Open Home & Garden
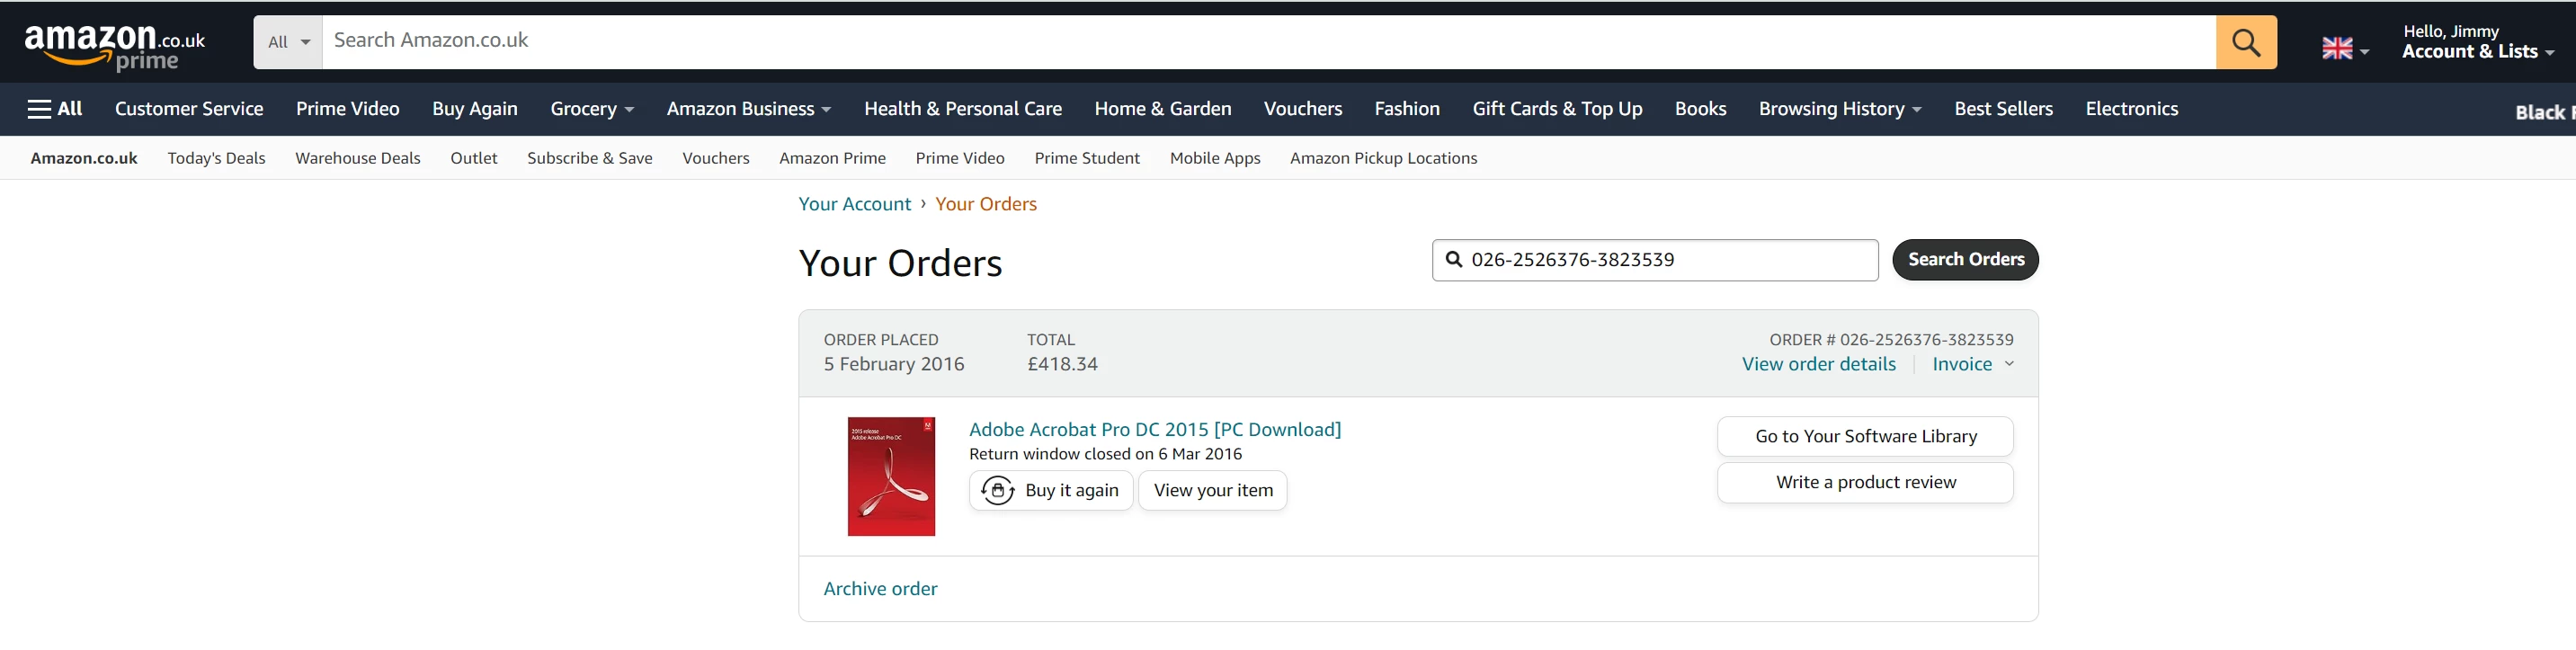2576x650 pixels. pyautogui.click(x=1163, y=109)
